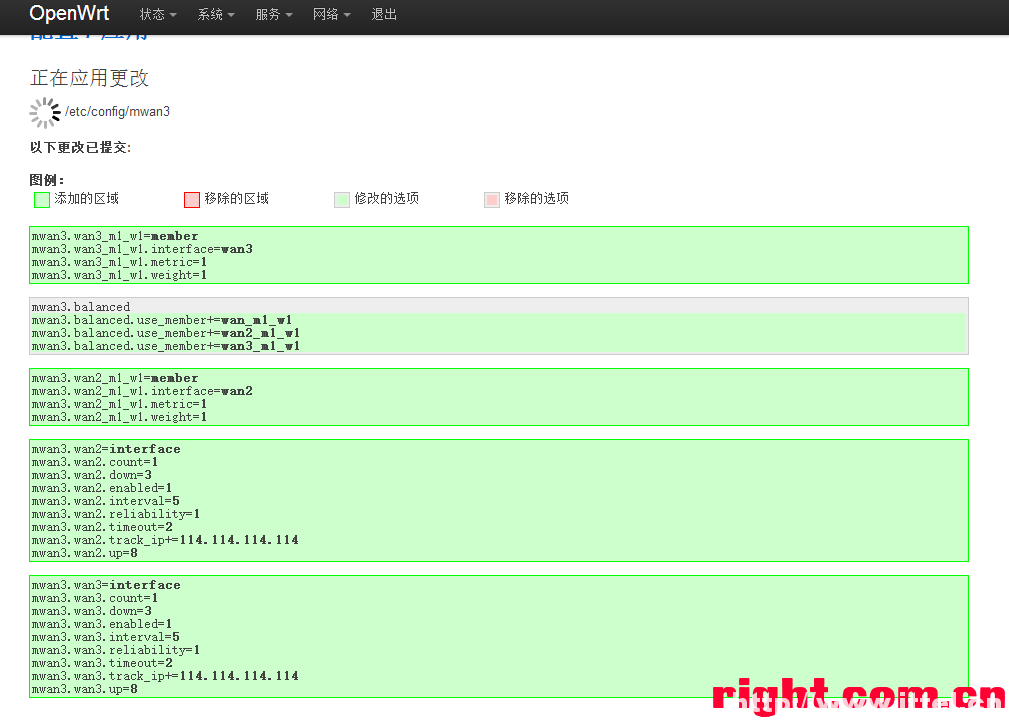
Task: Click line mwan3.wan3.enabled=1
Action: point(102,624)
